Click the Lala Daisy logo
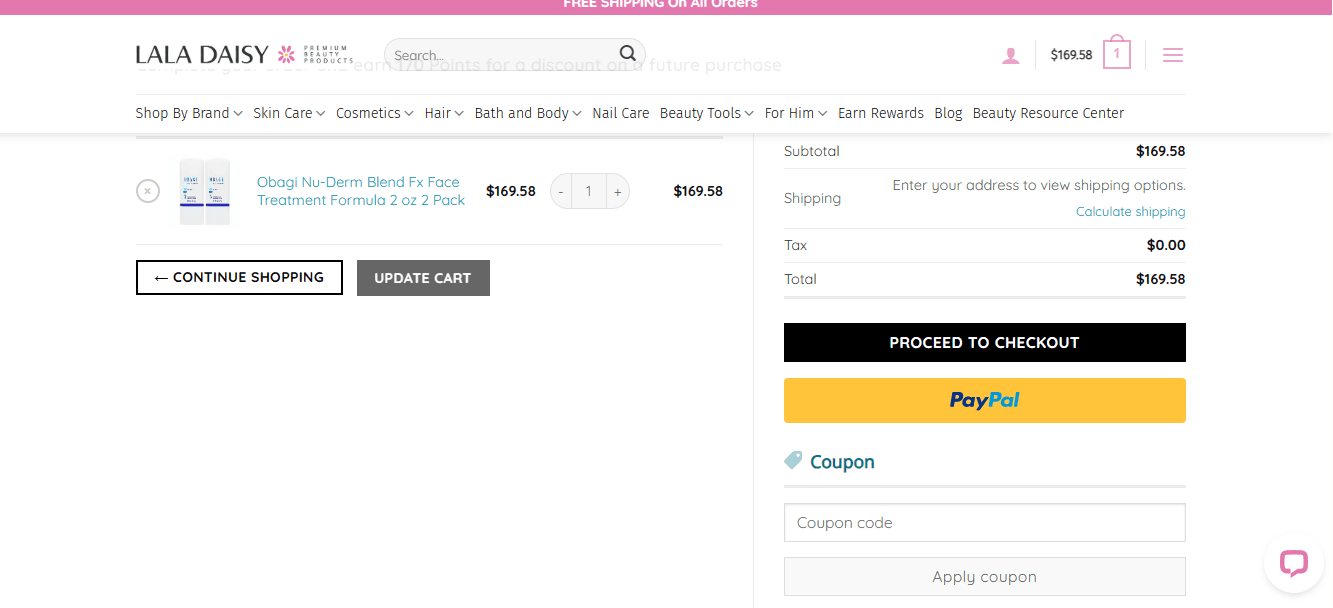Image resolution: width=1333 pixels, height=608 pixels. point(245,54)
